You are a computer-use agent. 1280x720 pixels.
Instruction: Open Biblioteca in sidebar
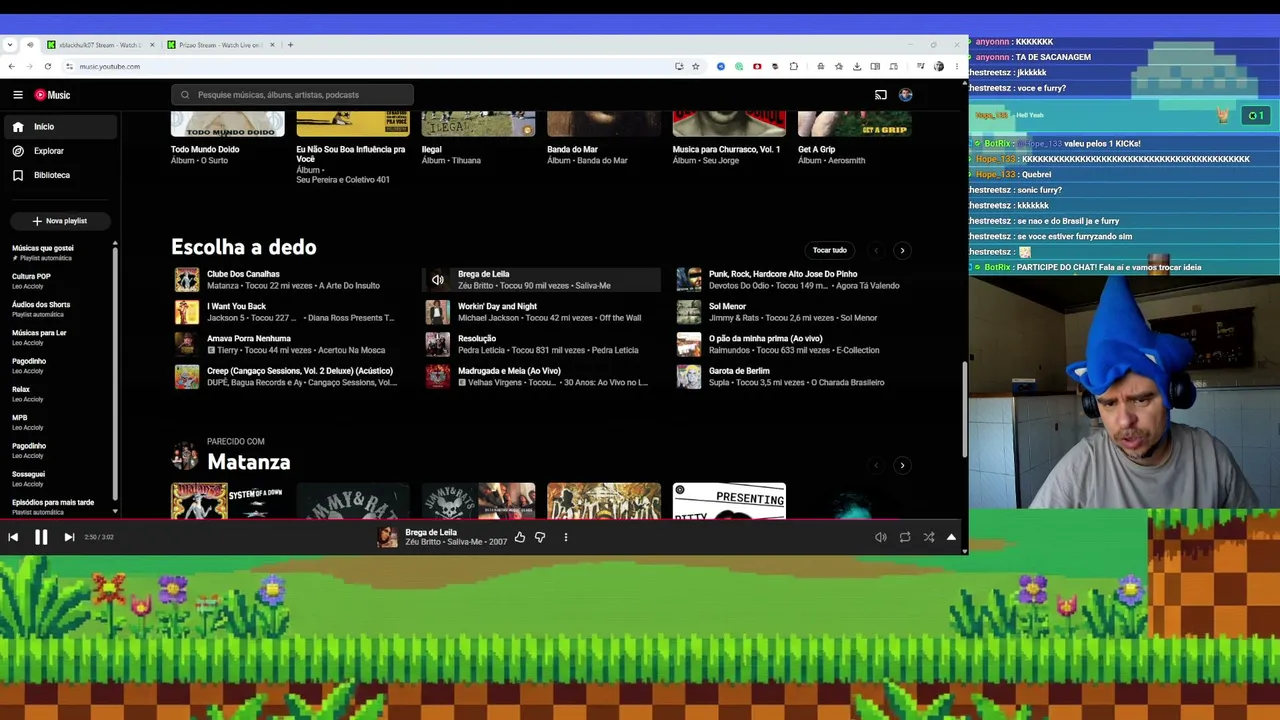(60, 175)
